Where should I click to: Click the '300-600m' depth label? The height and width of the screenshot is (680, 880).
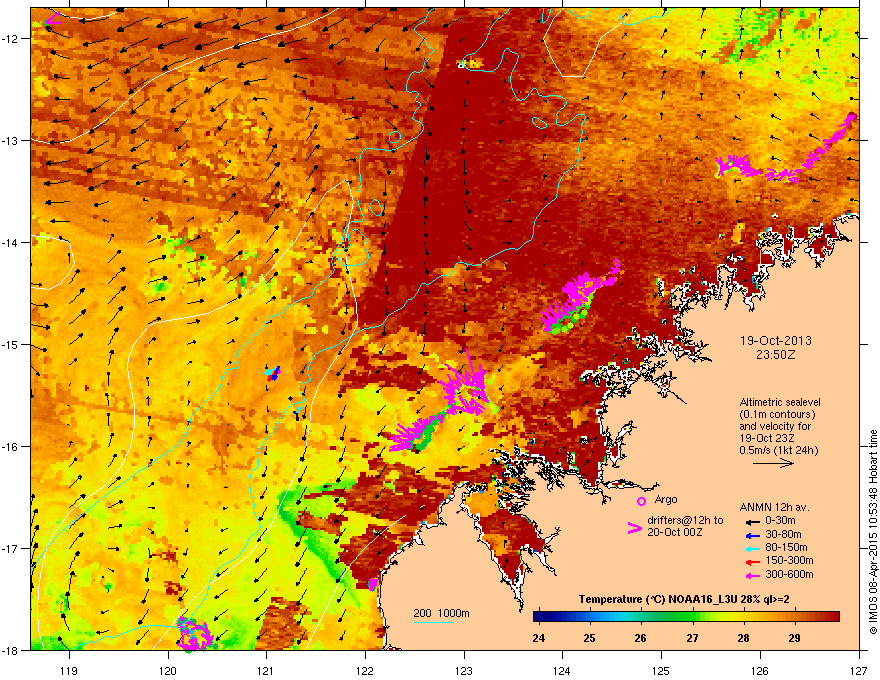789,573
